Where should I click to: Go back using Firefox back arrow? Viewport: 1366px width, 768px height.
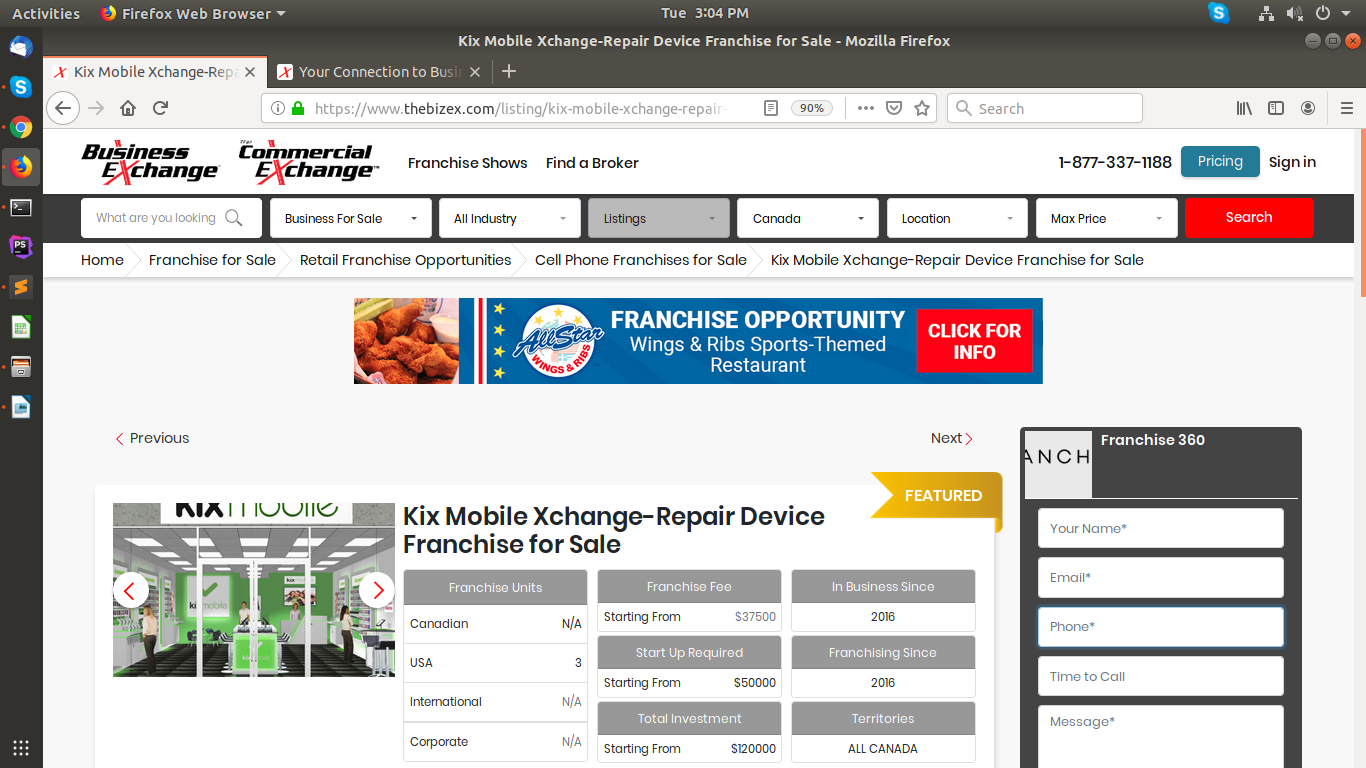[62, 108]
